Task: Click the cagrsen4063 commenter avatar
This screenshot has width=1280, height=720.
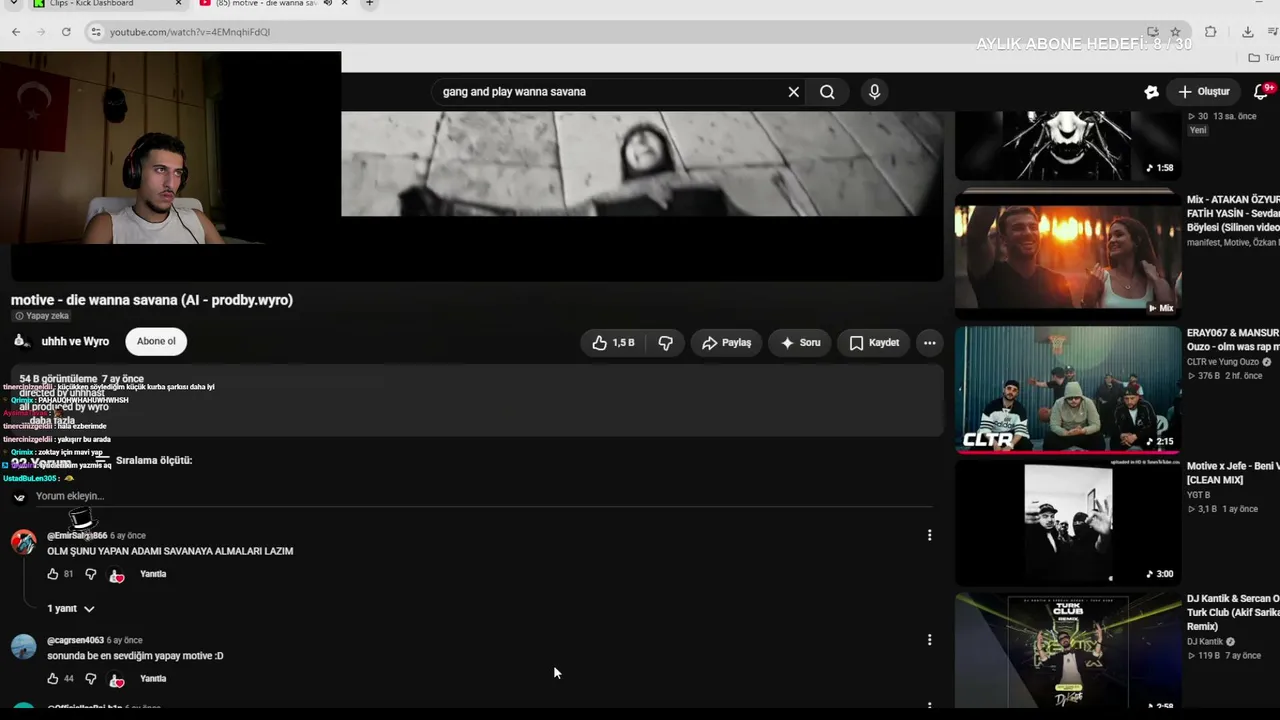Action: coord(23,647)
